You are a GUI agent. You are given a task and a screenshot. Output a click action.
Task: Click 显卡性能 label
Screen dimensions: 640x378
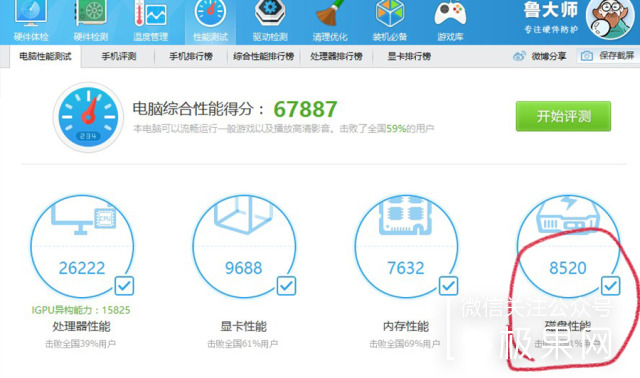click(244, 326)
